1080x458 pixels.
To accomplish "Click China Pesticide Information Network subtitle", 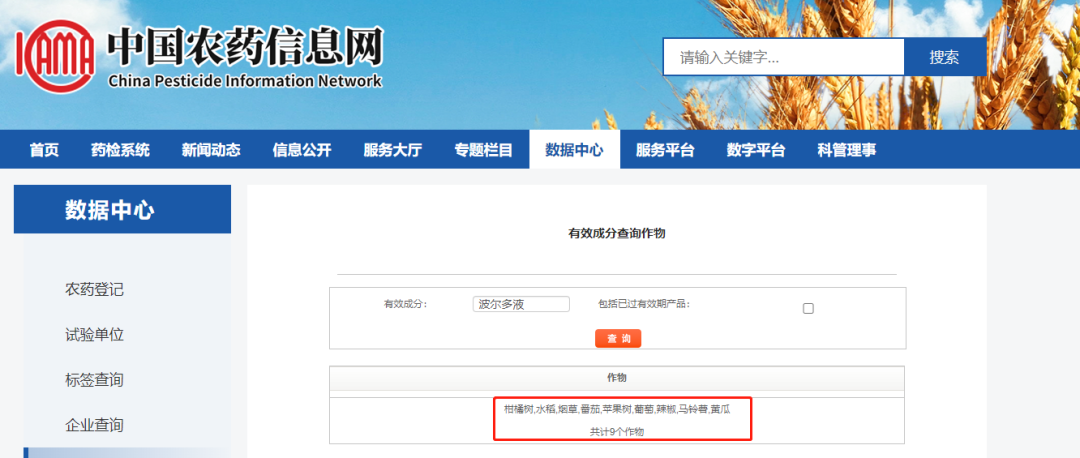I will coord(245,81).
